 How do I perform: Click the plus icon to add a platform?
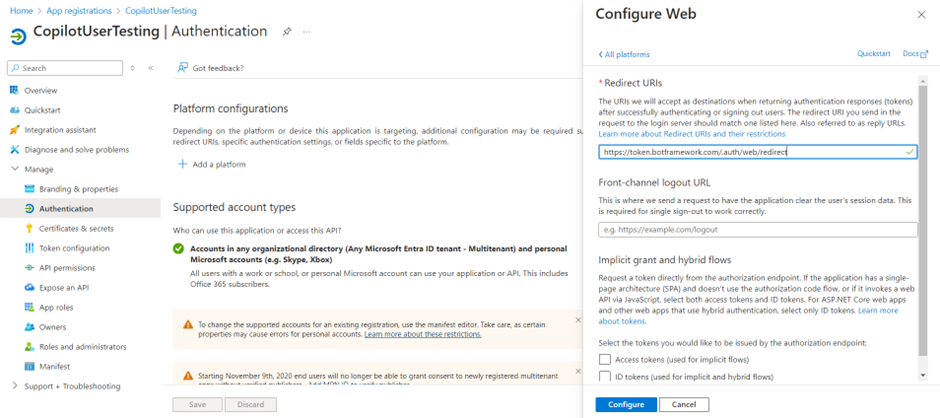tap(182, 164)
